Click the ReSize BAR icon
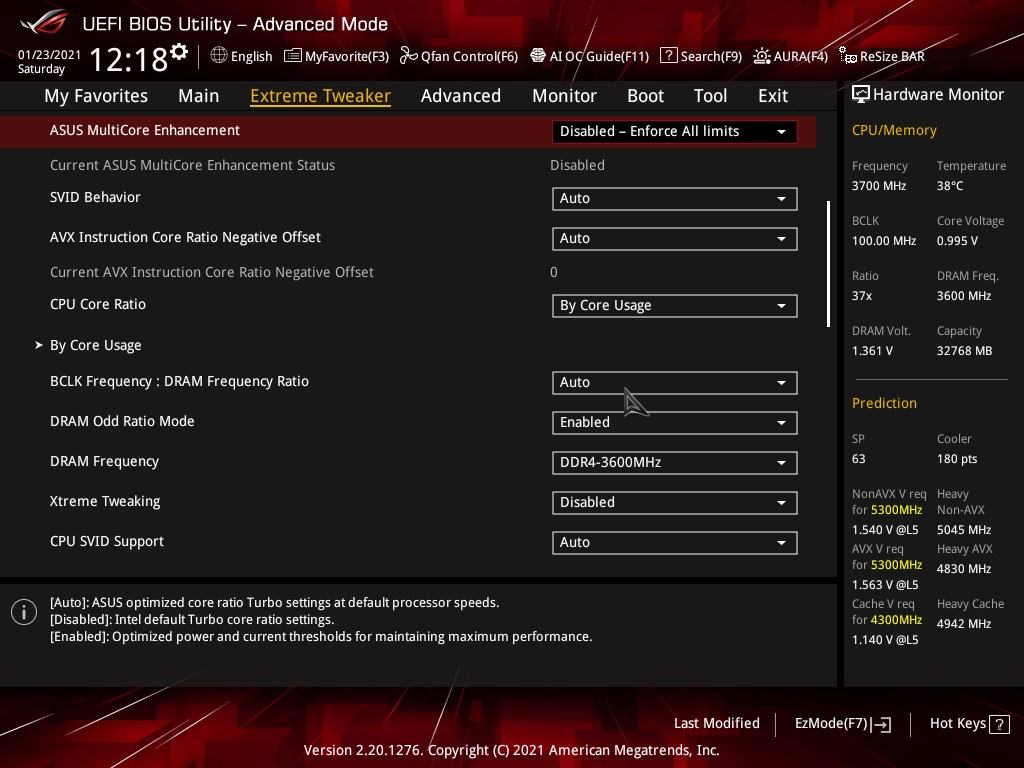The image size is (1024, 768). point(848,56)
